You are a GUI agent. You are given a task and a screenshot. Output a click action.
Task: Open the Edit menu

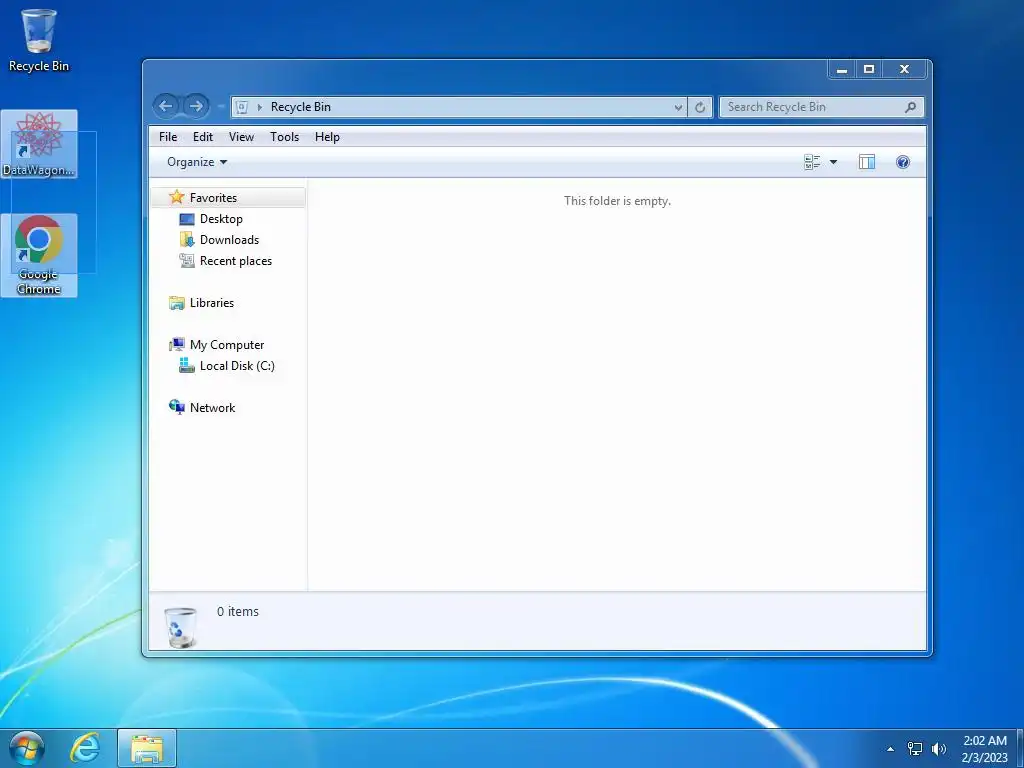[202, 136]
